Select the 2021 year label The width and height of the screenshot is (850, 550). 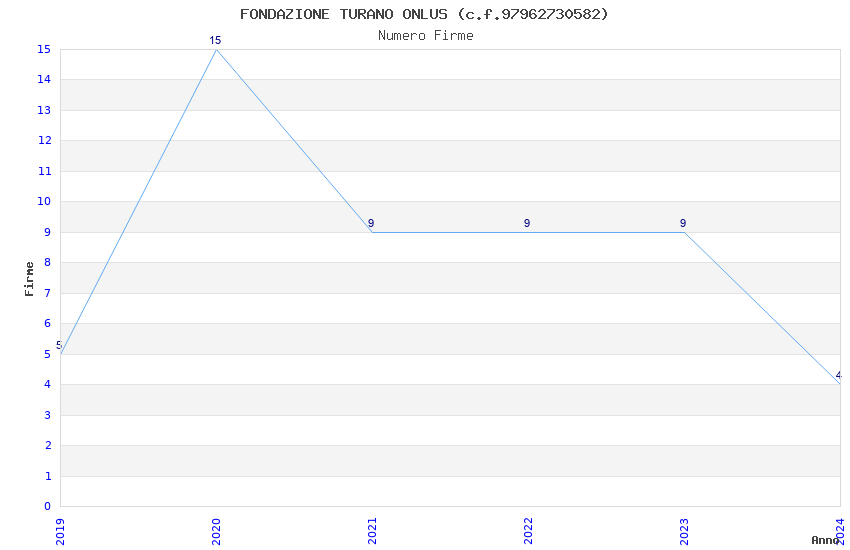click(372, 531)
